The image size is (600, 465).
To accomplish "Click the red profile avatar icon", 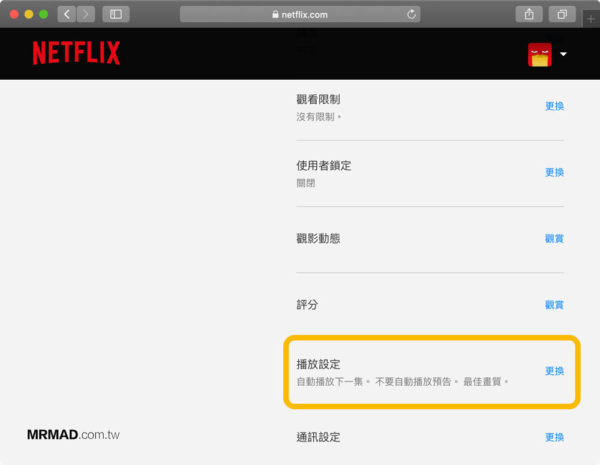I will click(x=539, y=55).
